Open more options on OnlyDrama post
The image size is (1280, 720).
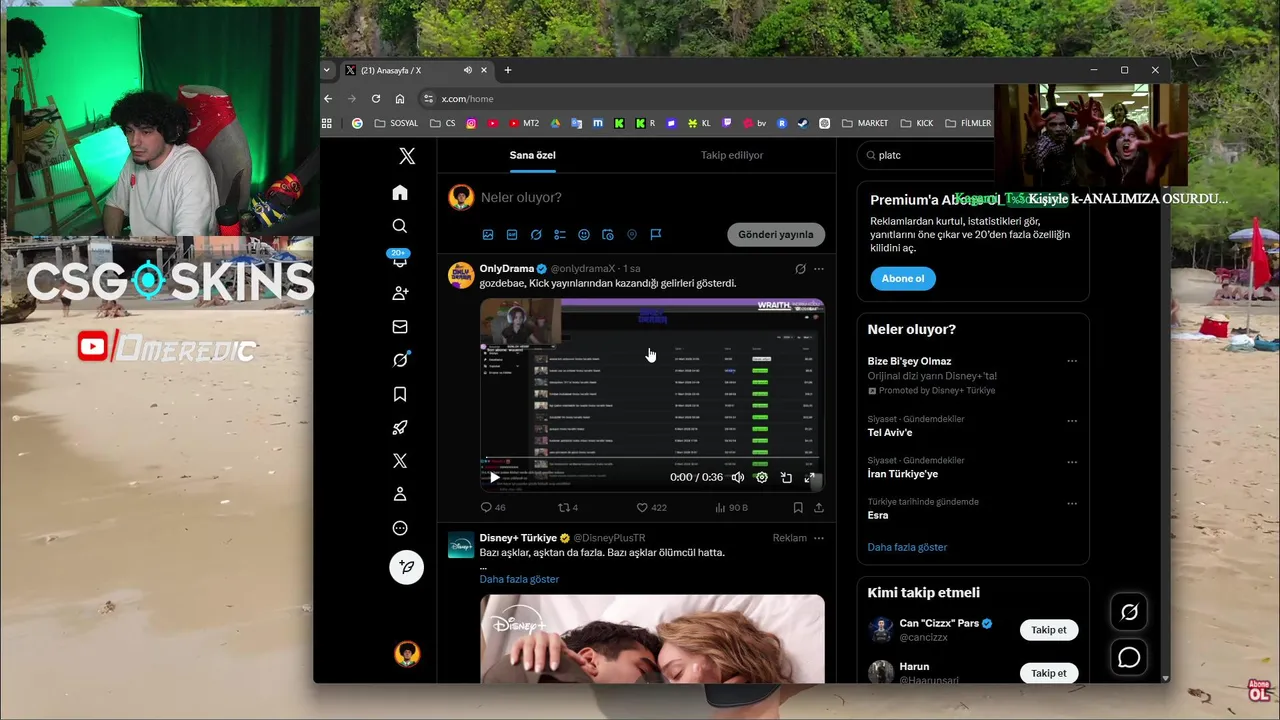819,269
